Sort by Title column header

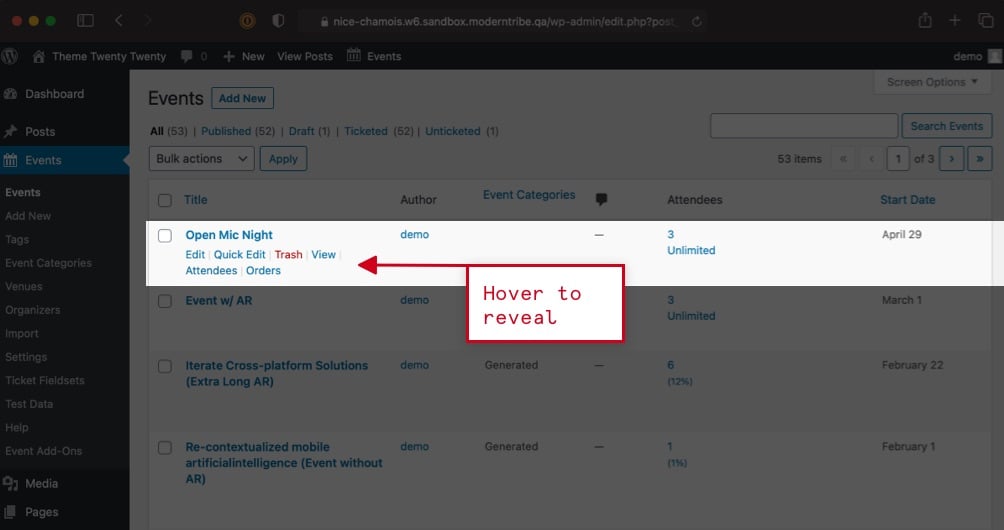point(196,200)
